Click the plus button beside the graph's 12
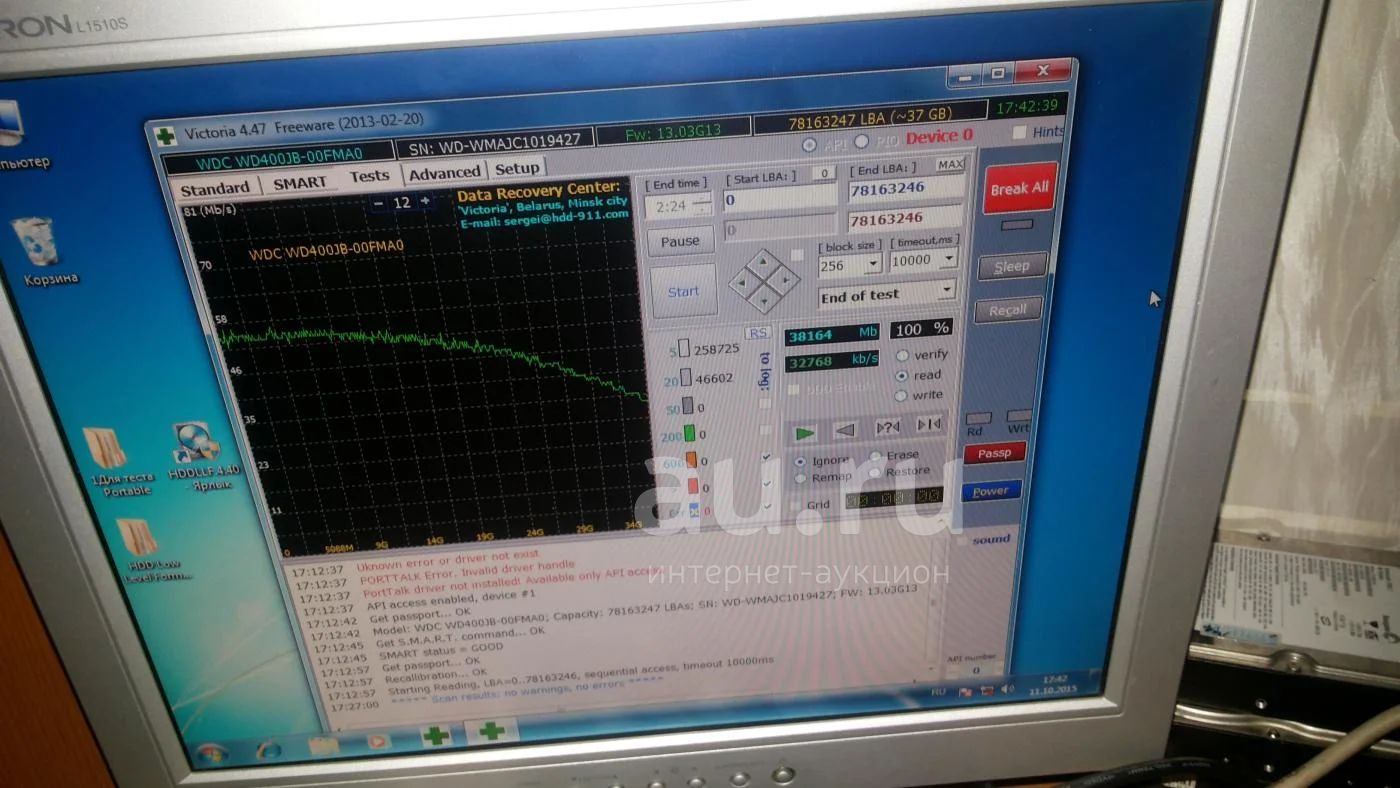1400x788 pixels. pos(425,201)
